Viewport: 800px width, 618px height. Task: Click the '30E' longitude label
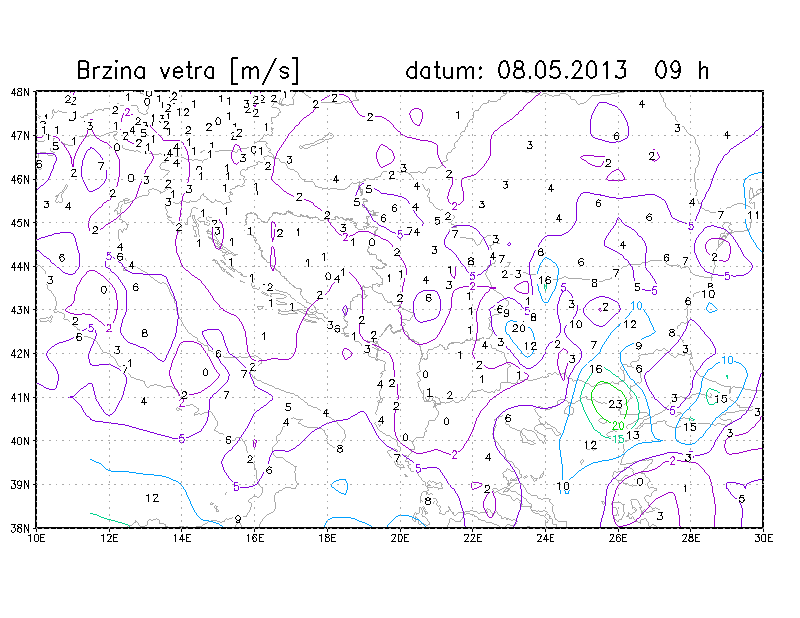[x=763, y=538]
